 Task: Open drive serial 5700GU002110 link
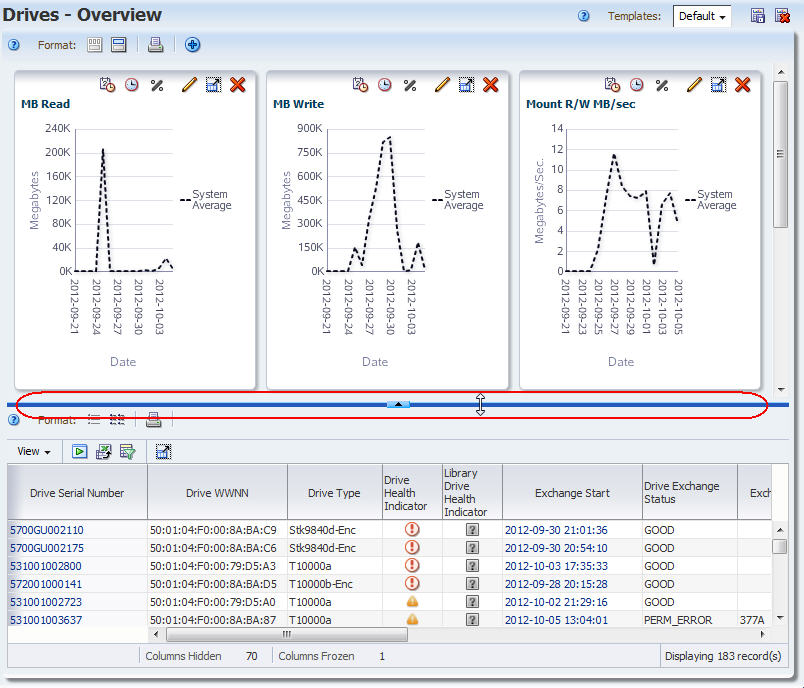point(47,530)
